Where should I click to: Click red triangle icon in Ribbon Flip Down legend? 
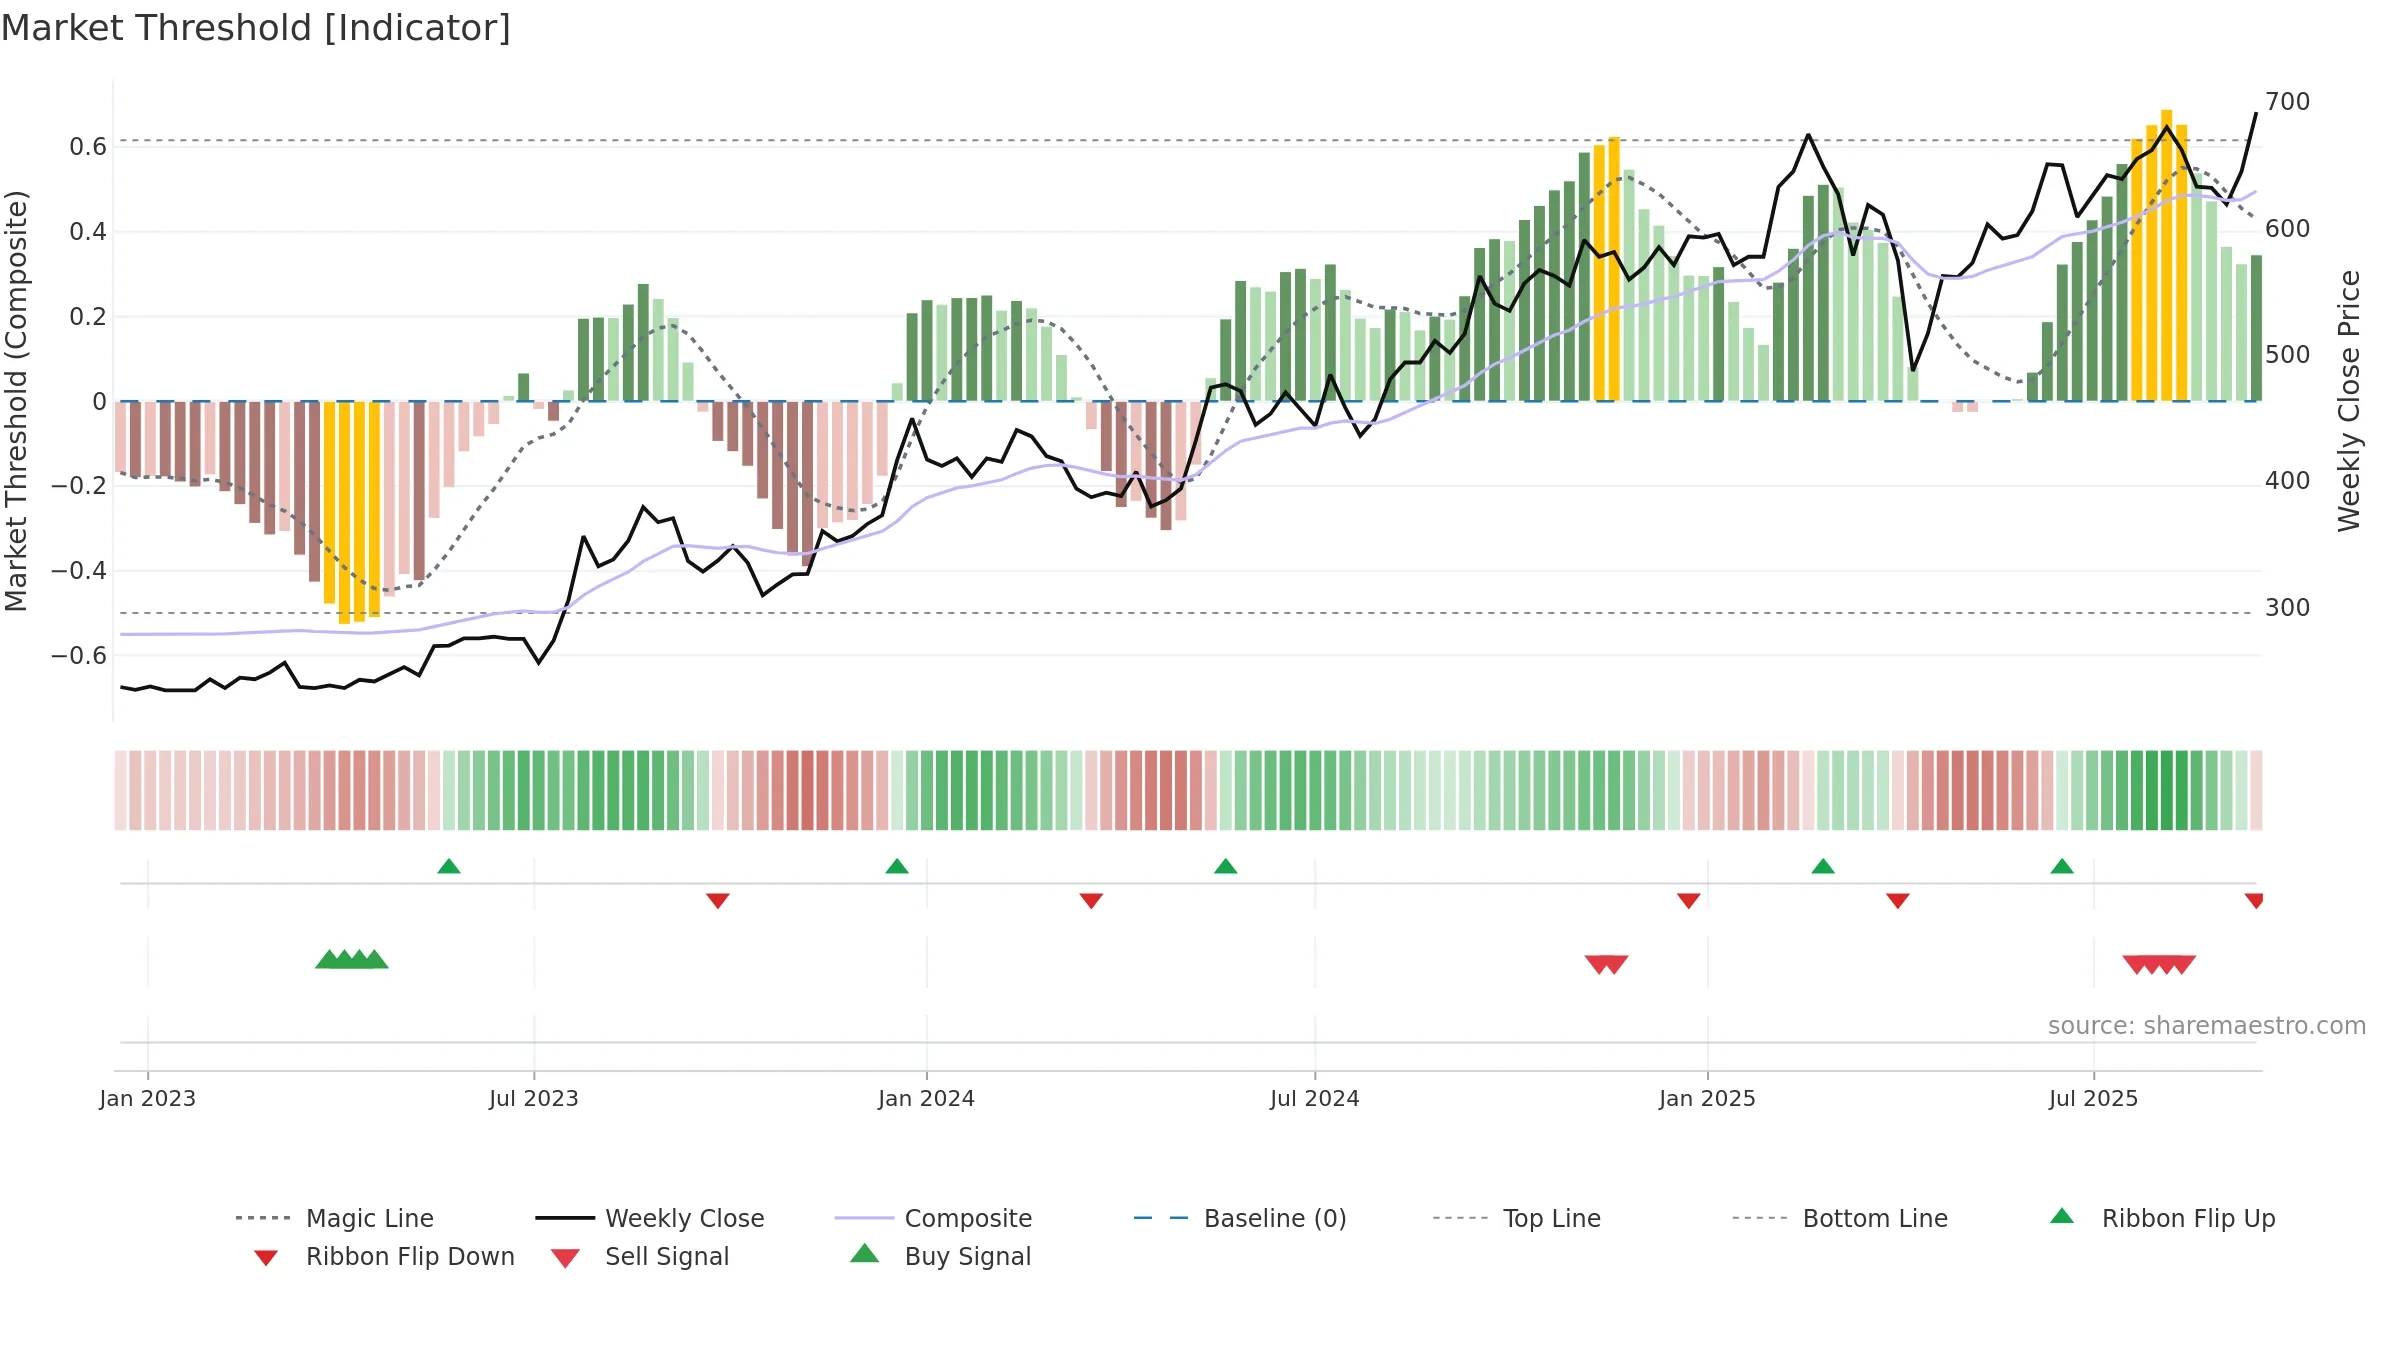click(266, 1258)
